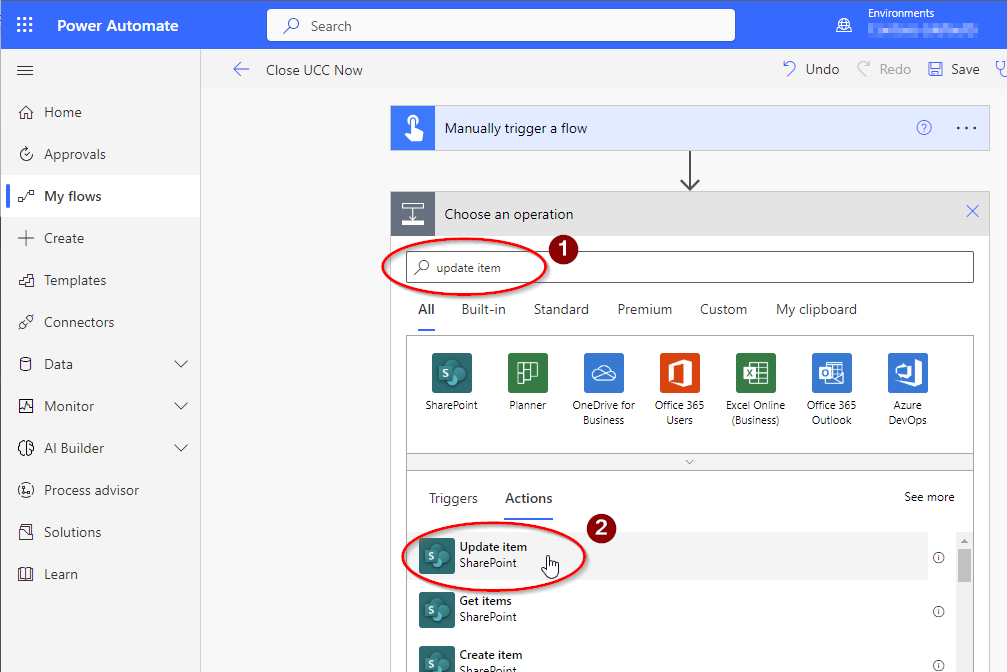Image resolution: width=1007 pixels, height=672 pixels.
Task: Switch to the All tab
Action: coord(426,310)
